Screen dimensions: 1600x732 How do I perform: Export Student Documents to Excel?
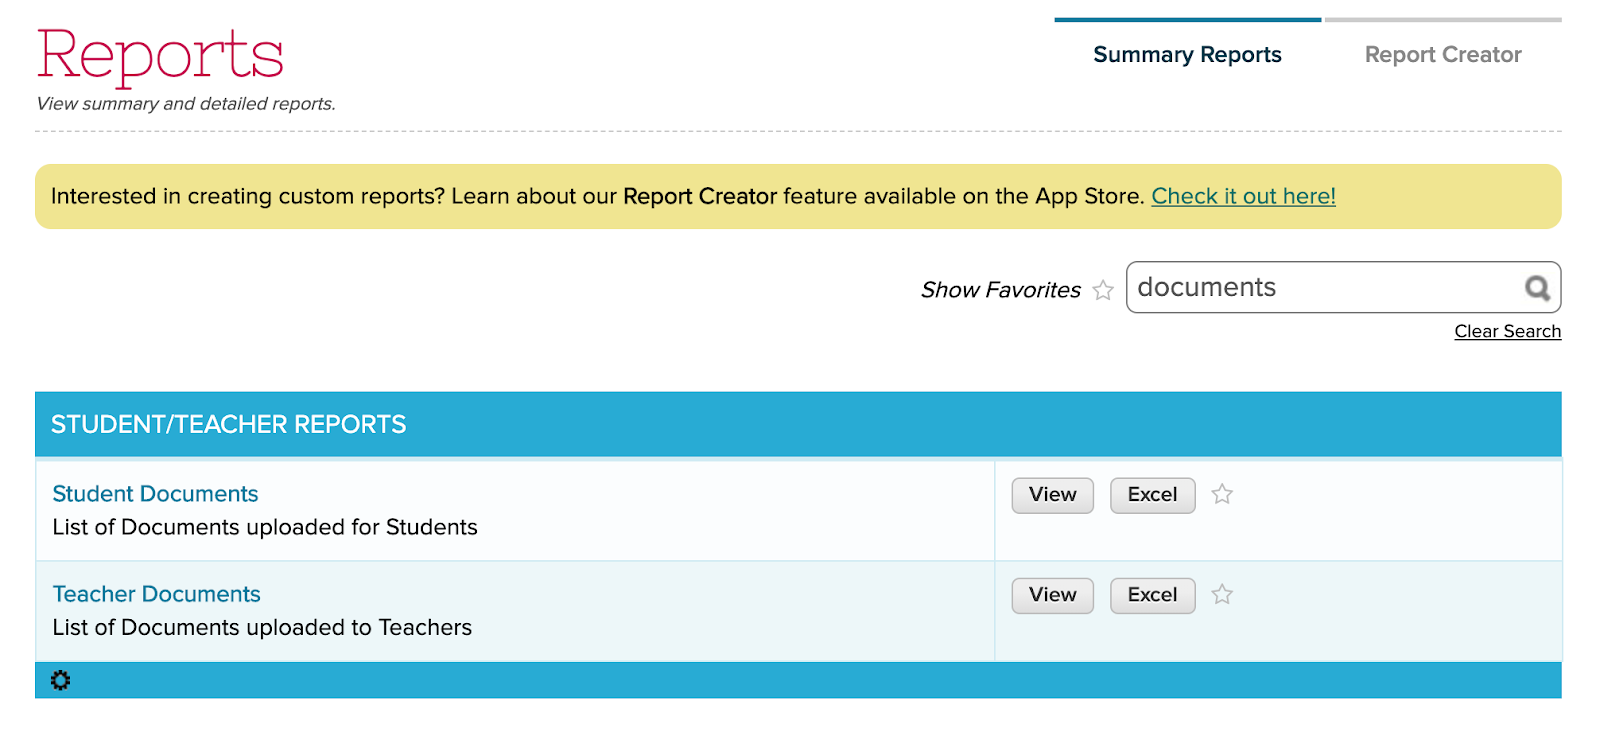point(1152,495)
